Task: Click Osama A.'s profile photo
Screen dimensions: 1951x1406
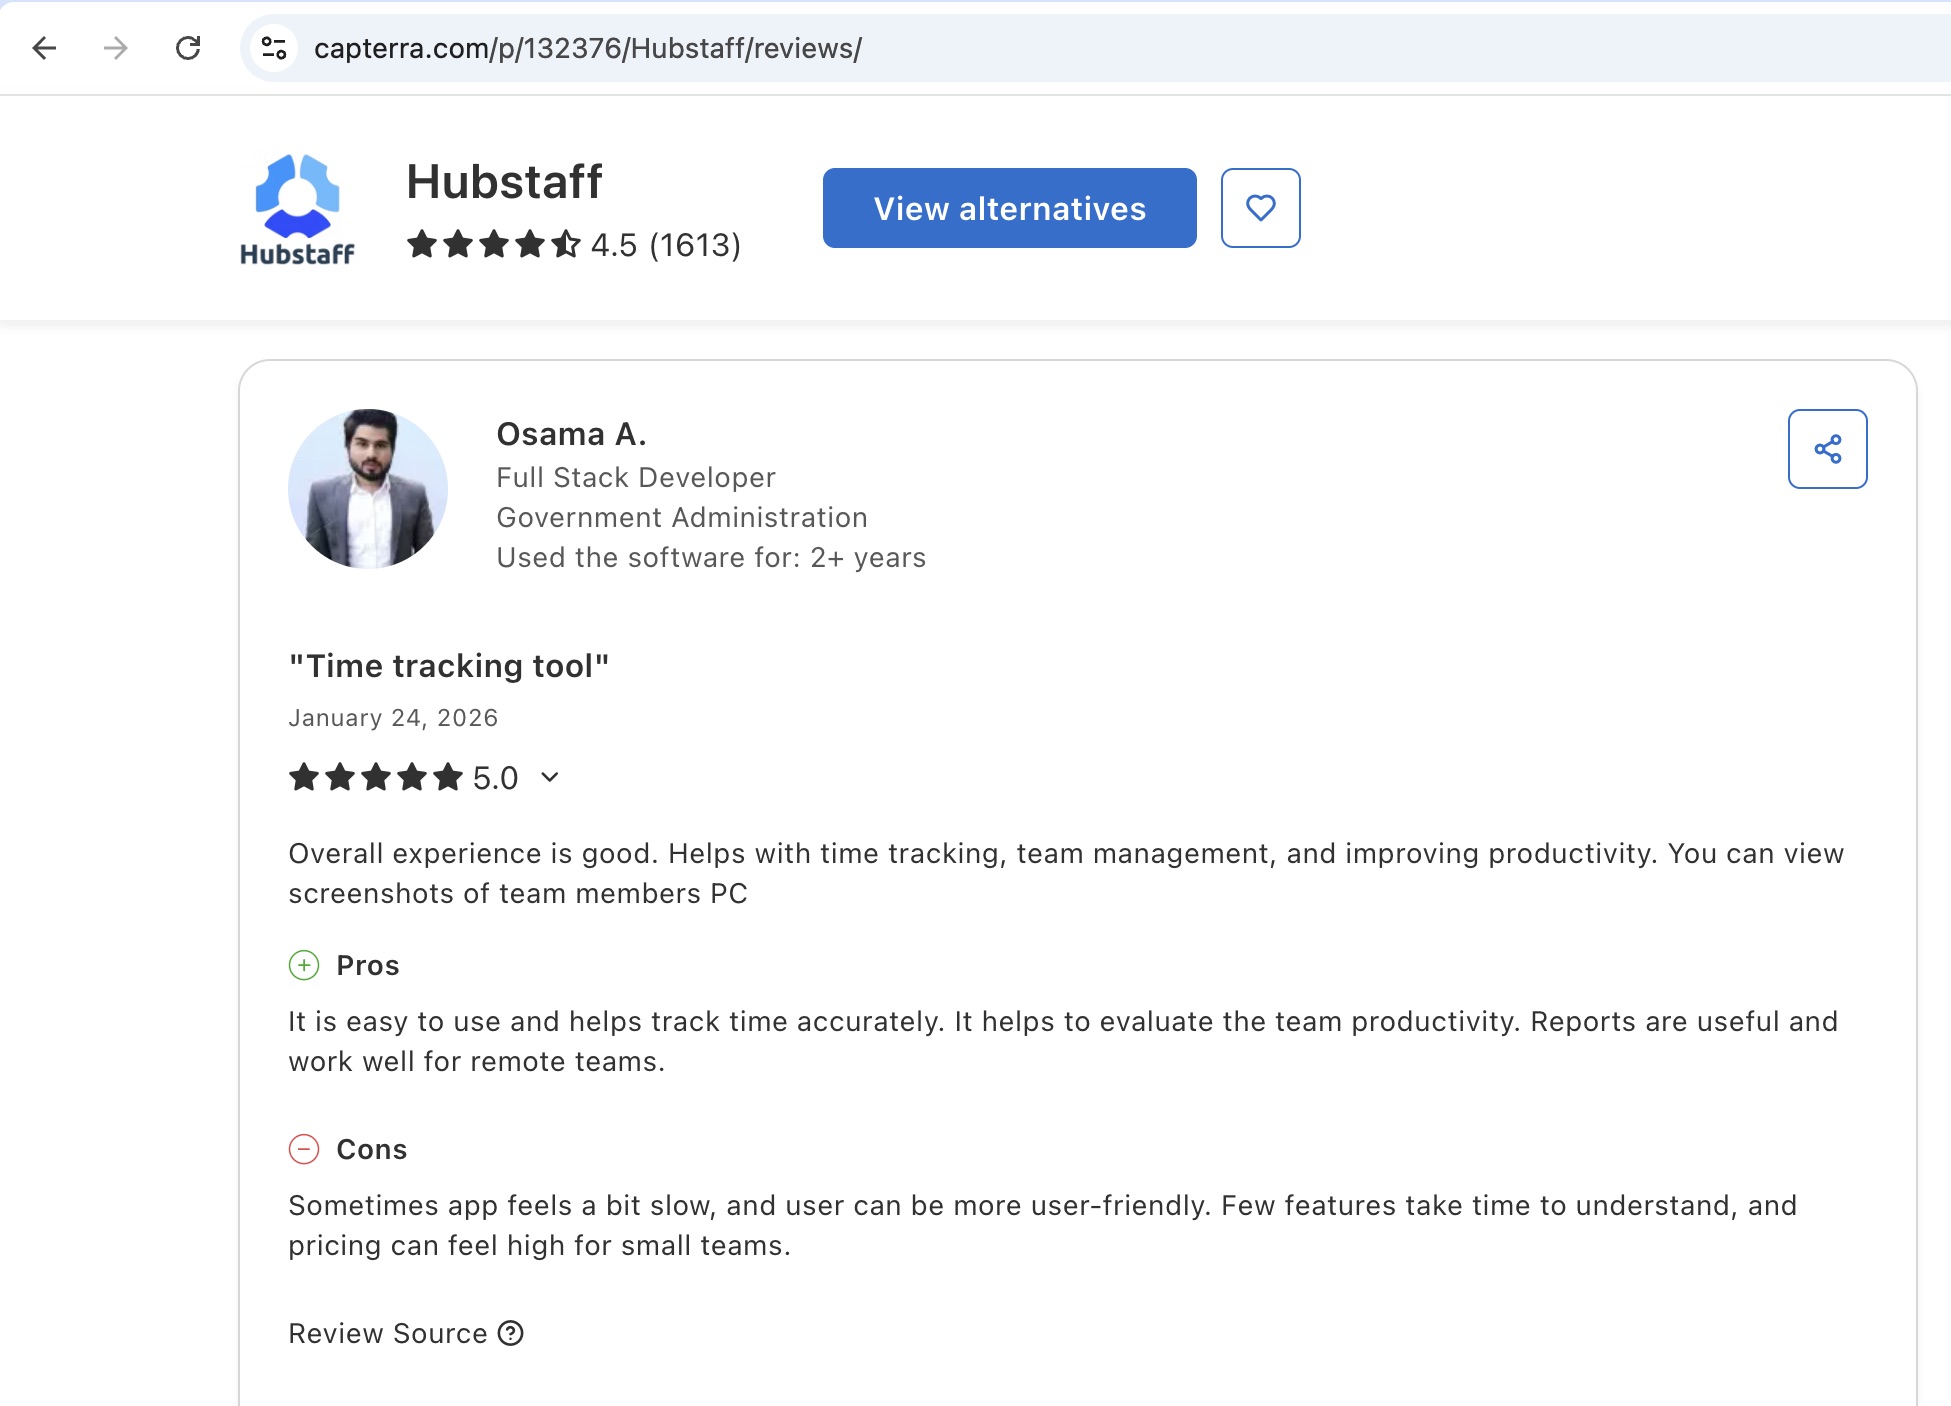Action: (368, 489)
